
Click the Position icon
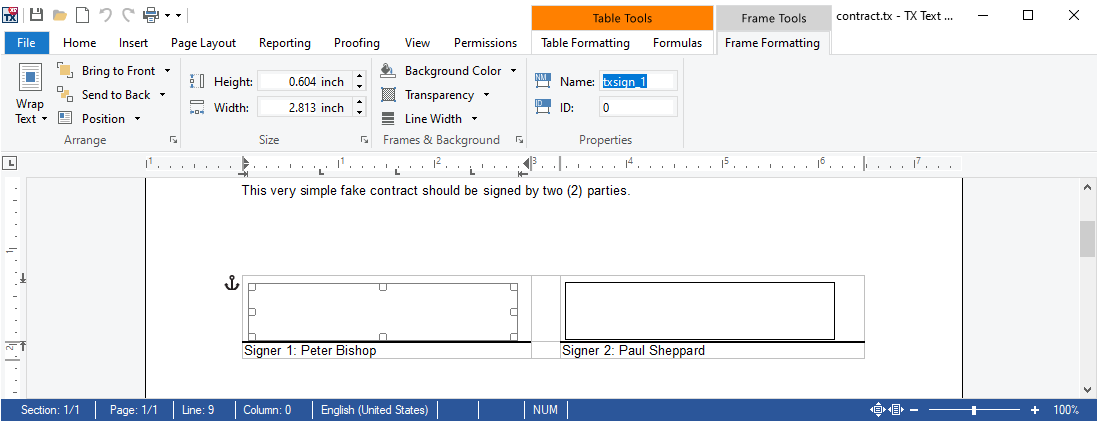(x=65, y=118)
